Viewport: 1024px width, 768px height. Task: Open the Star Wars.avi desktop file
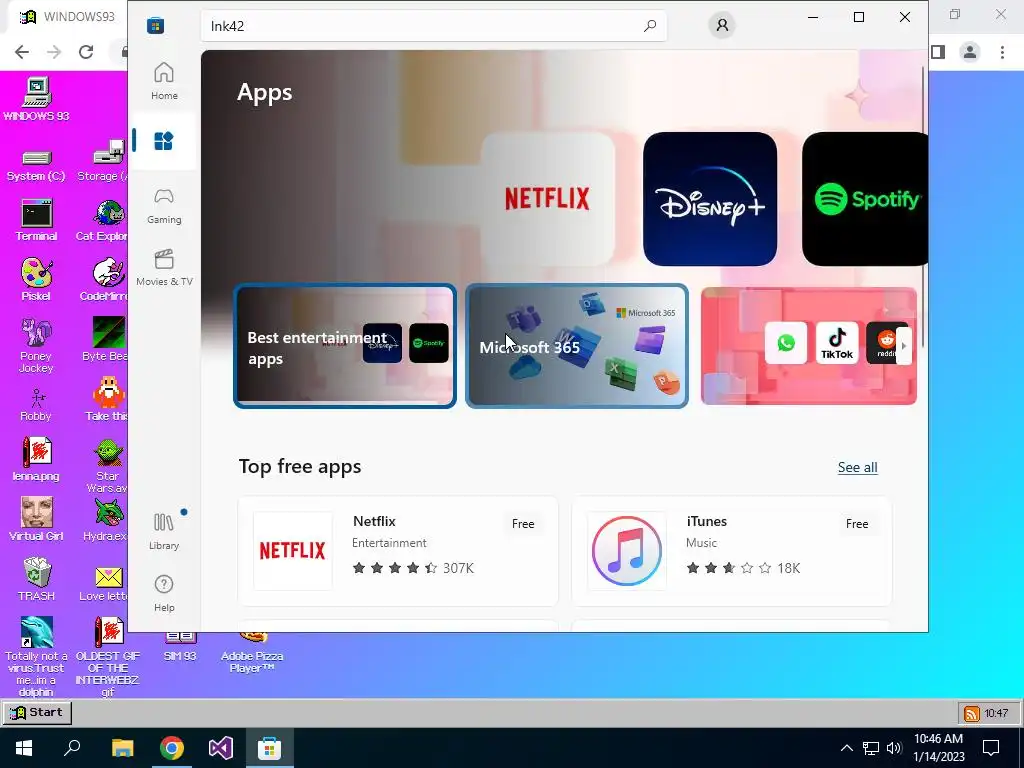pos(108,465)
